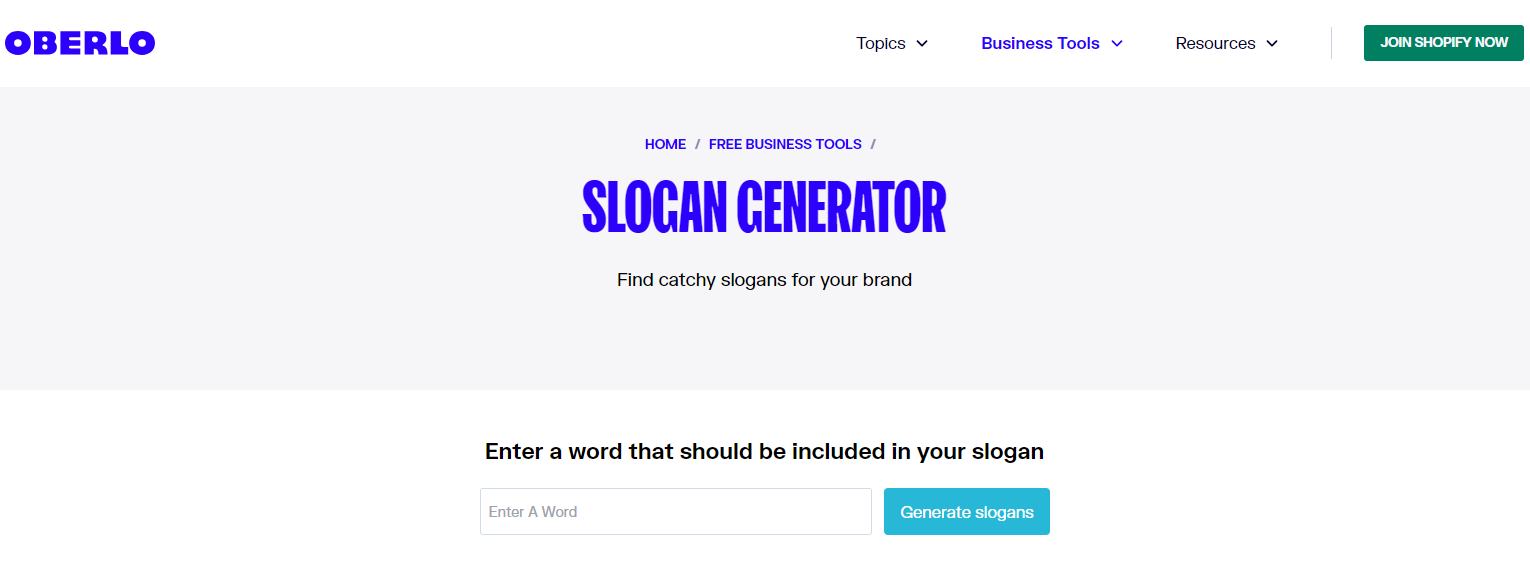Screen dimensions: 1530x565
Task: Open the Topics menu
Action: click(x=880, y=43)
